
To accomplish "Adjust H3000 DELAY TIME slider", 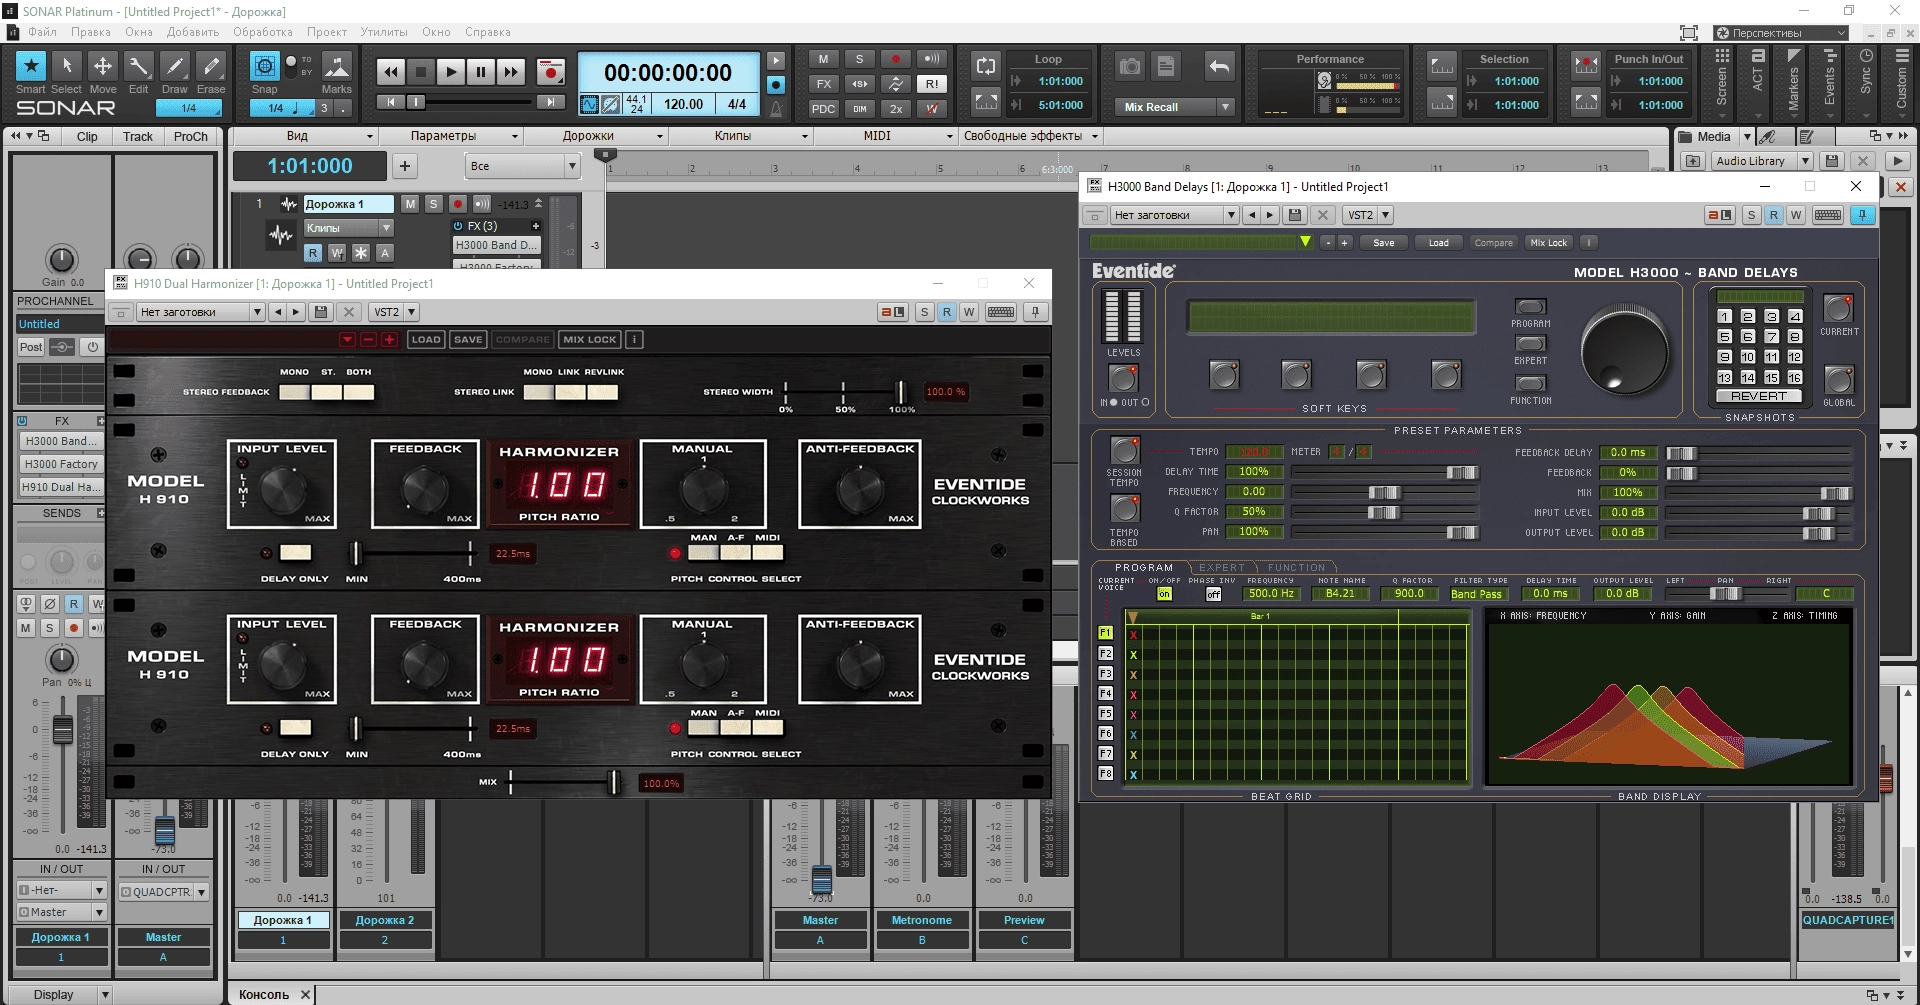I will (x=1461, y=472).
